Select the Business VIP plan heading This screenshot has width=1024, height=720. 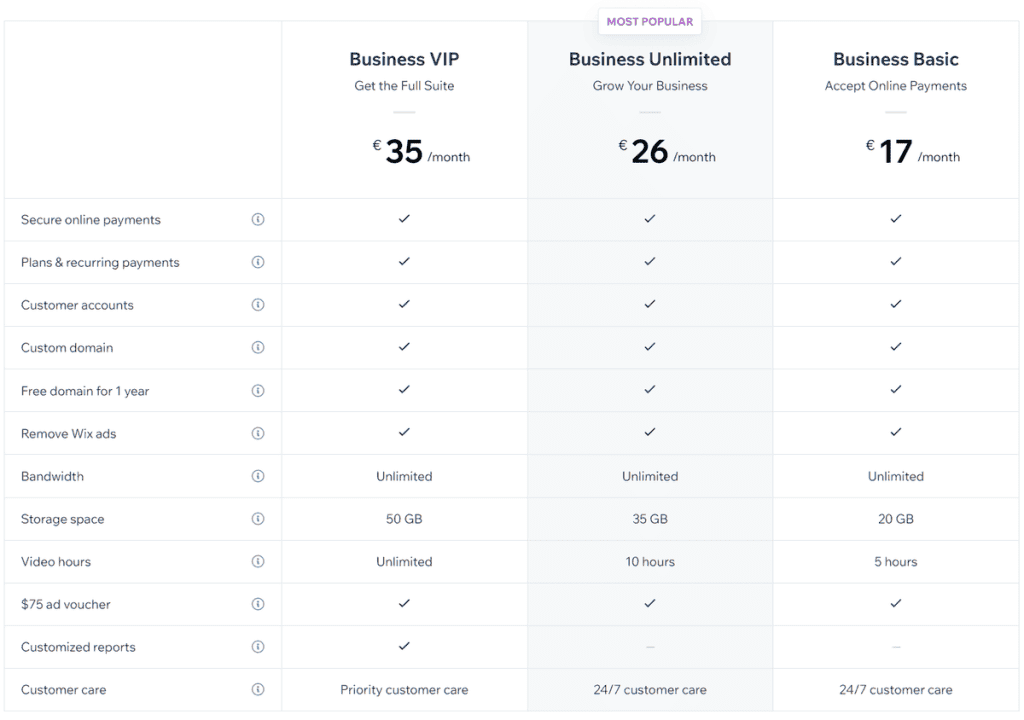[404, 59]
